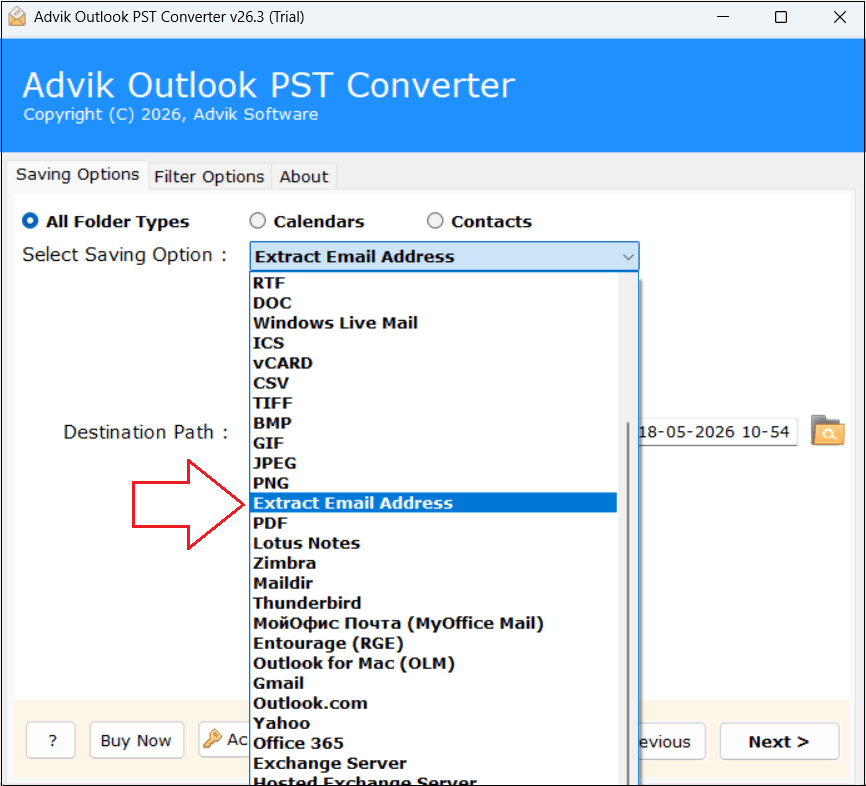Select vCARD in the dropdown list
The width and height of the screenshot is (866, 786).
(434, 363)
